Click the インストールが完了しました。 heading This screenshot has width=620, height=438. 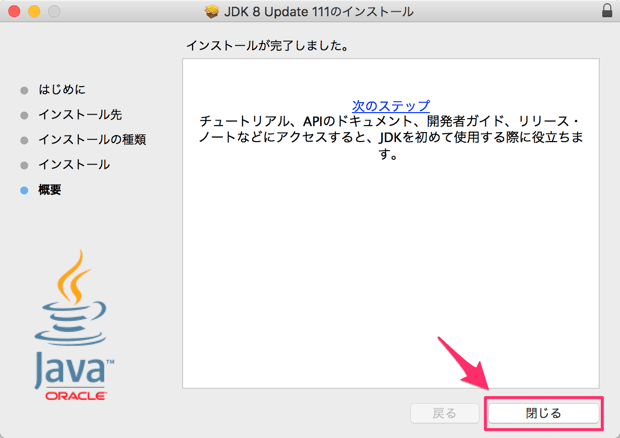268,46
